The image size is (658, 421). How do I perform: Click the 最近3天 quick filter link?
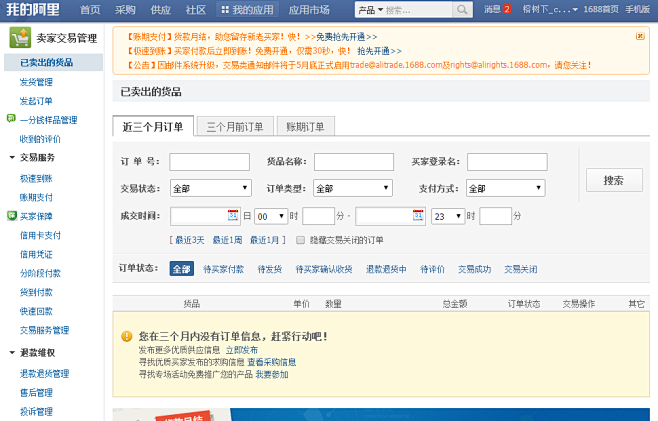[189, 240]
